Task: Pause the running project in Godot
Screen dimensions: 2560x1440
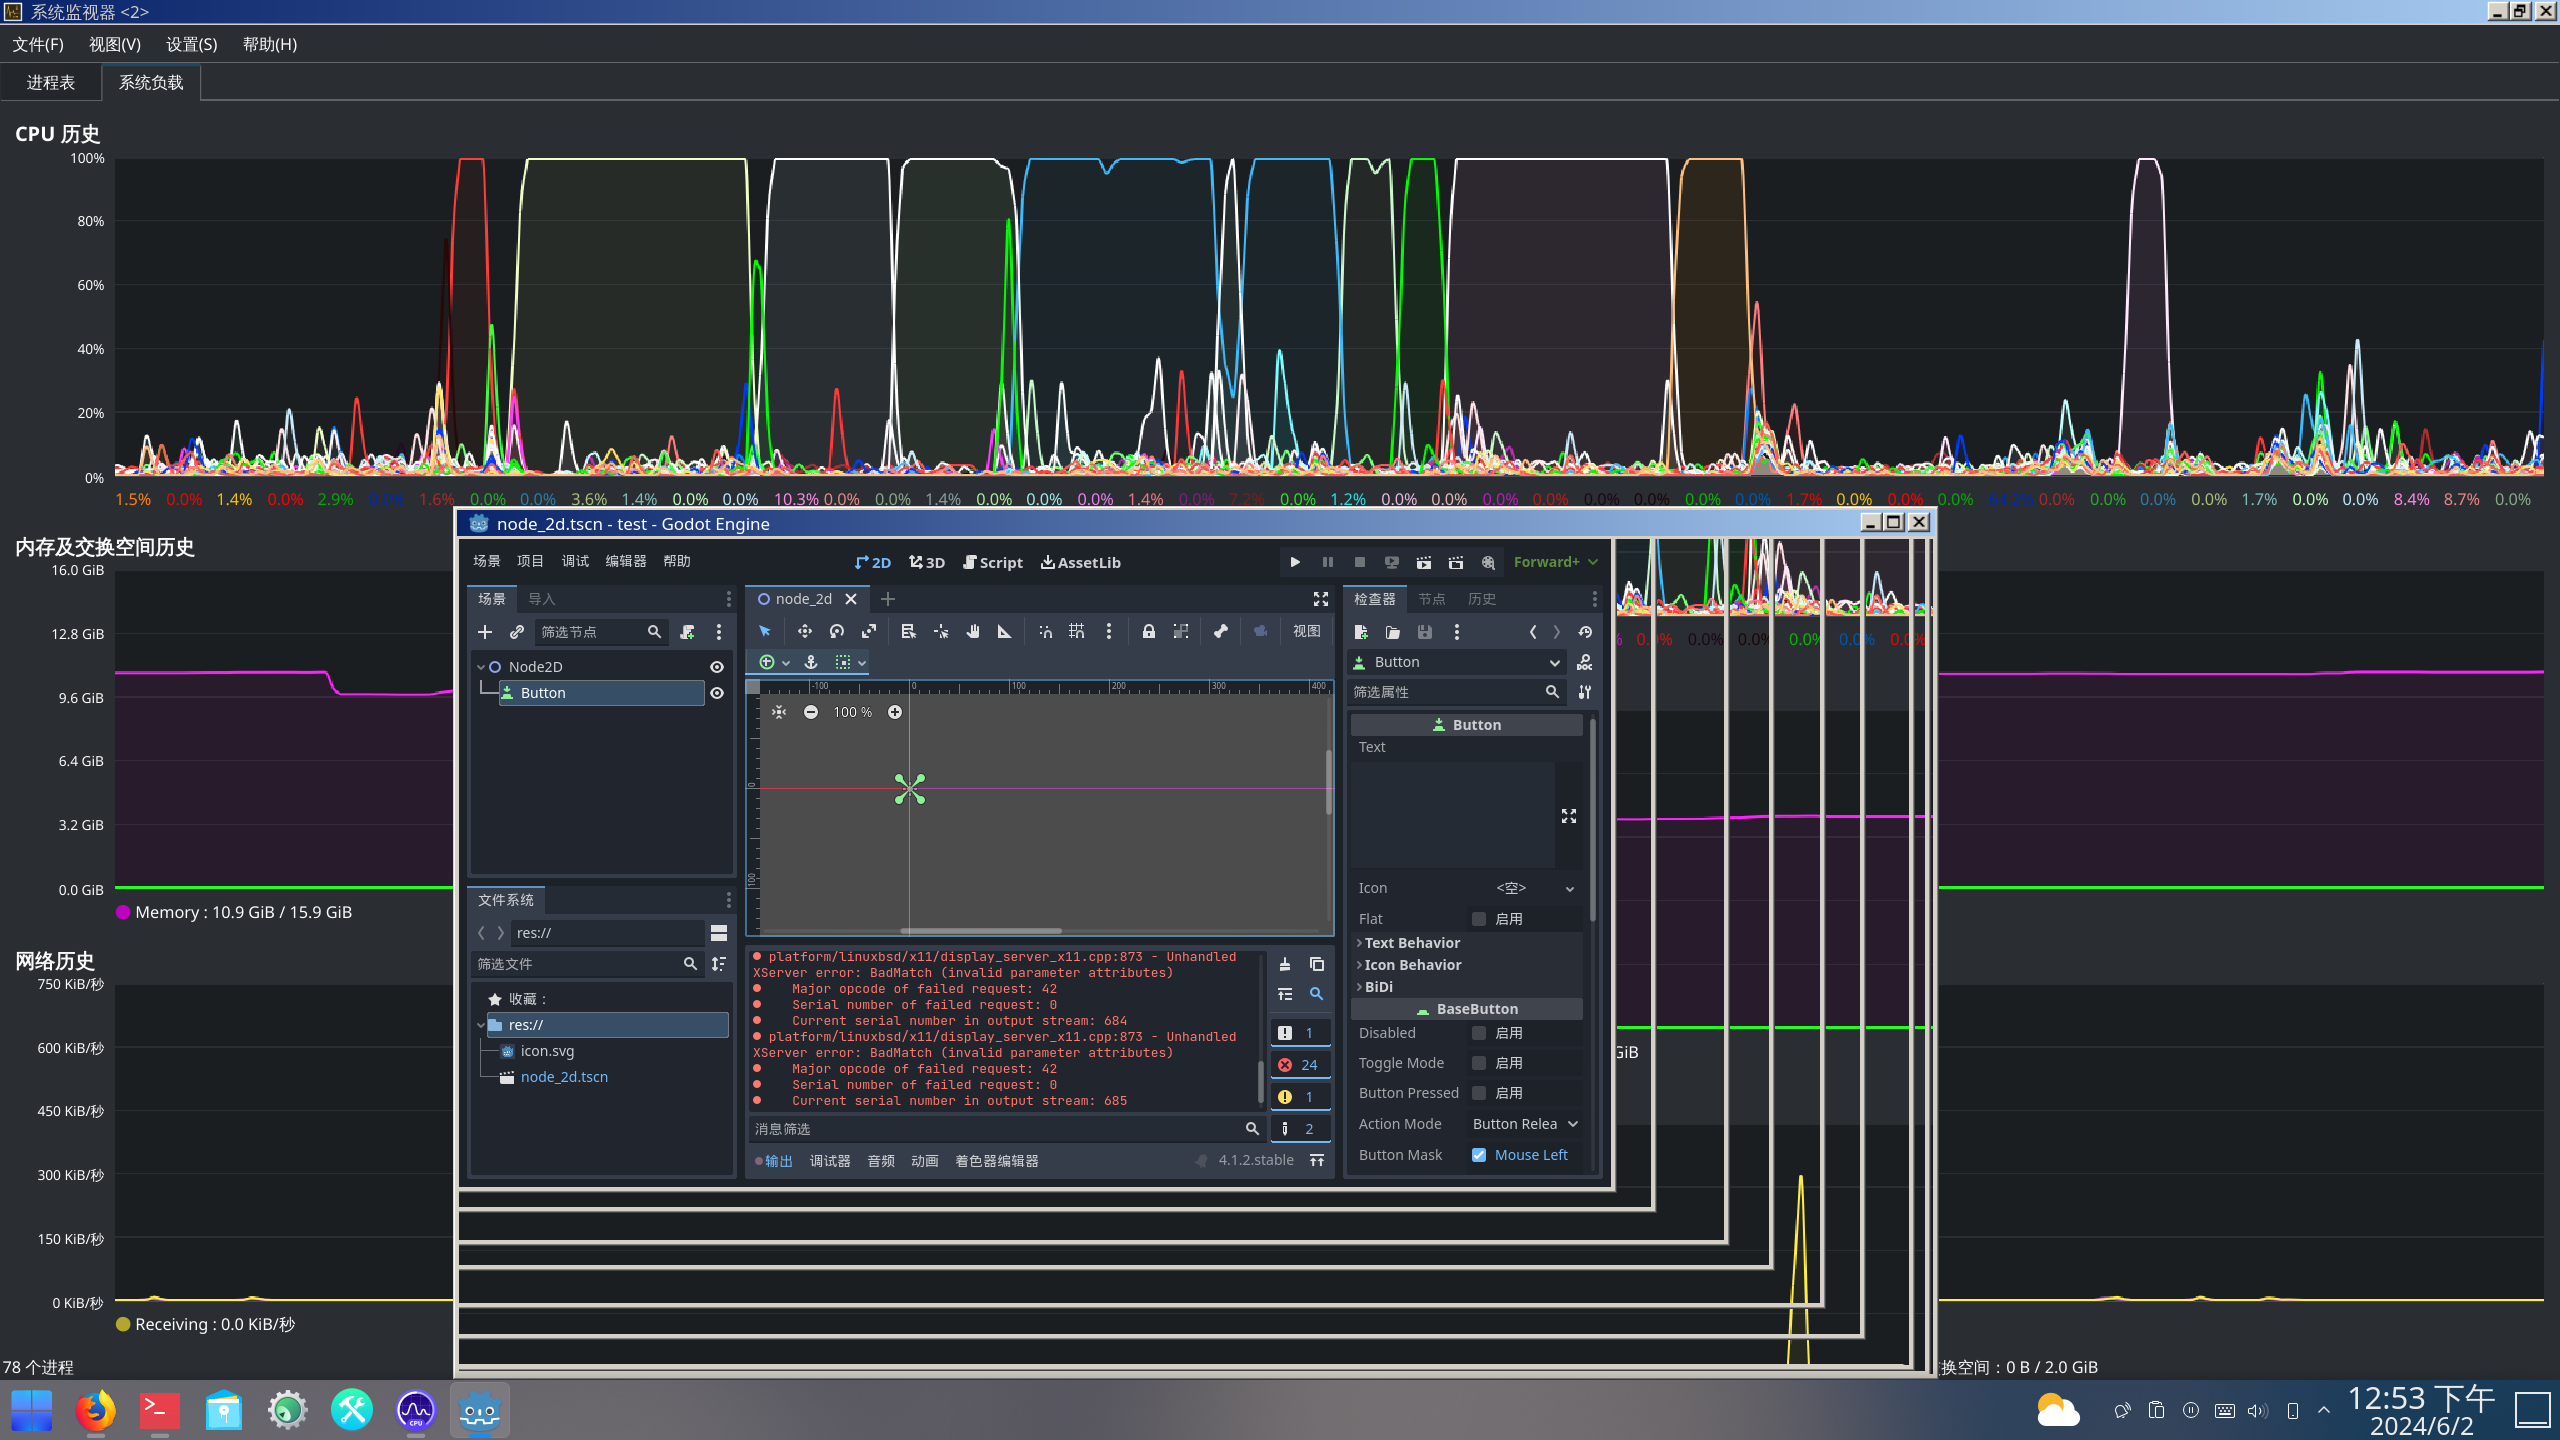Action: pyautogui.click(x=1327, y=562)
